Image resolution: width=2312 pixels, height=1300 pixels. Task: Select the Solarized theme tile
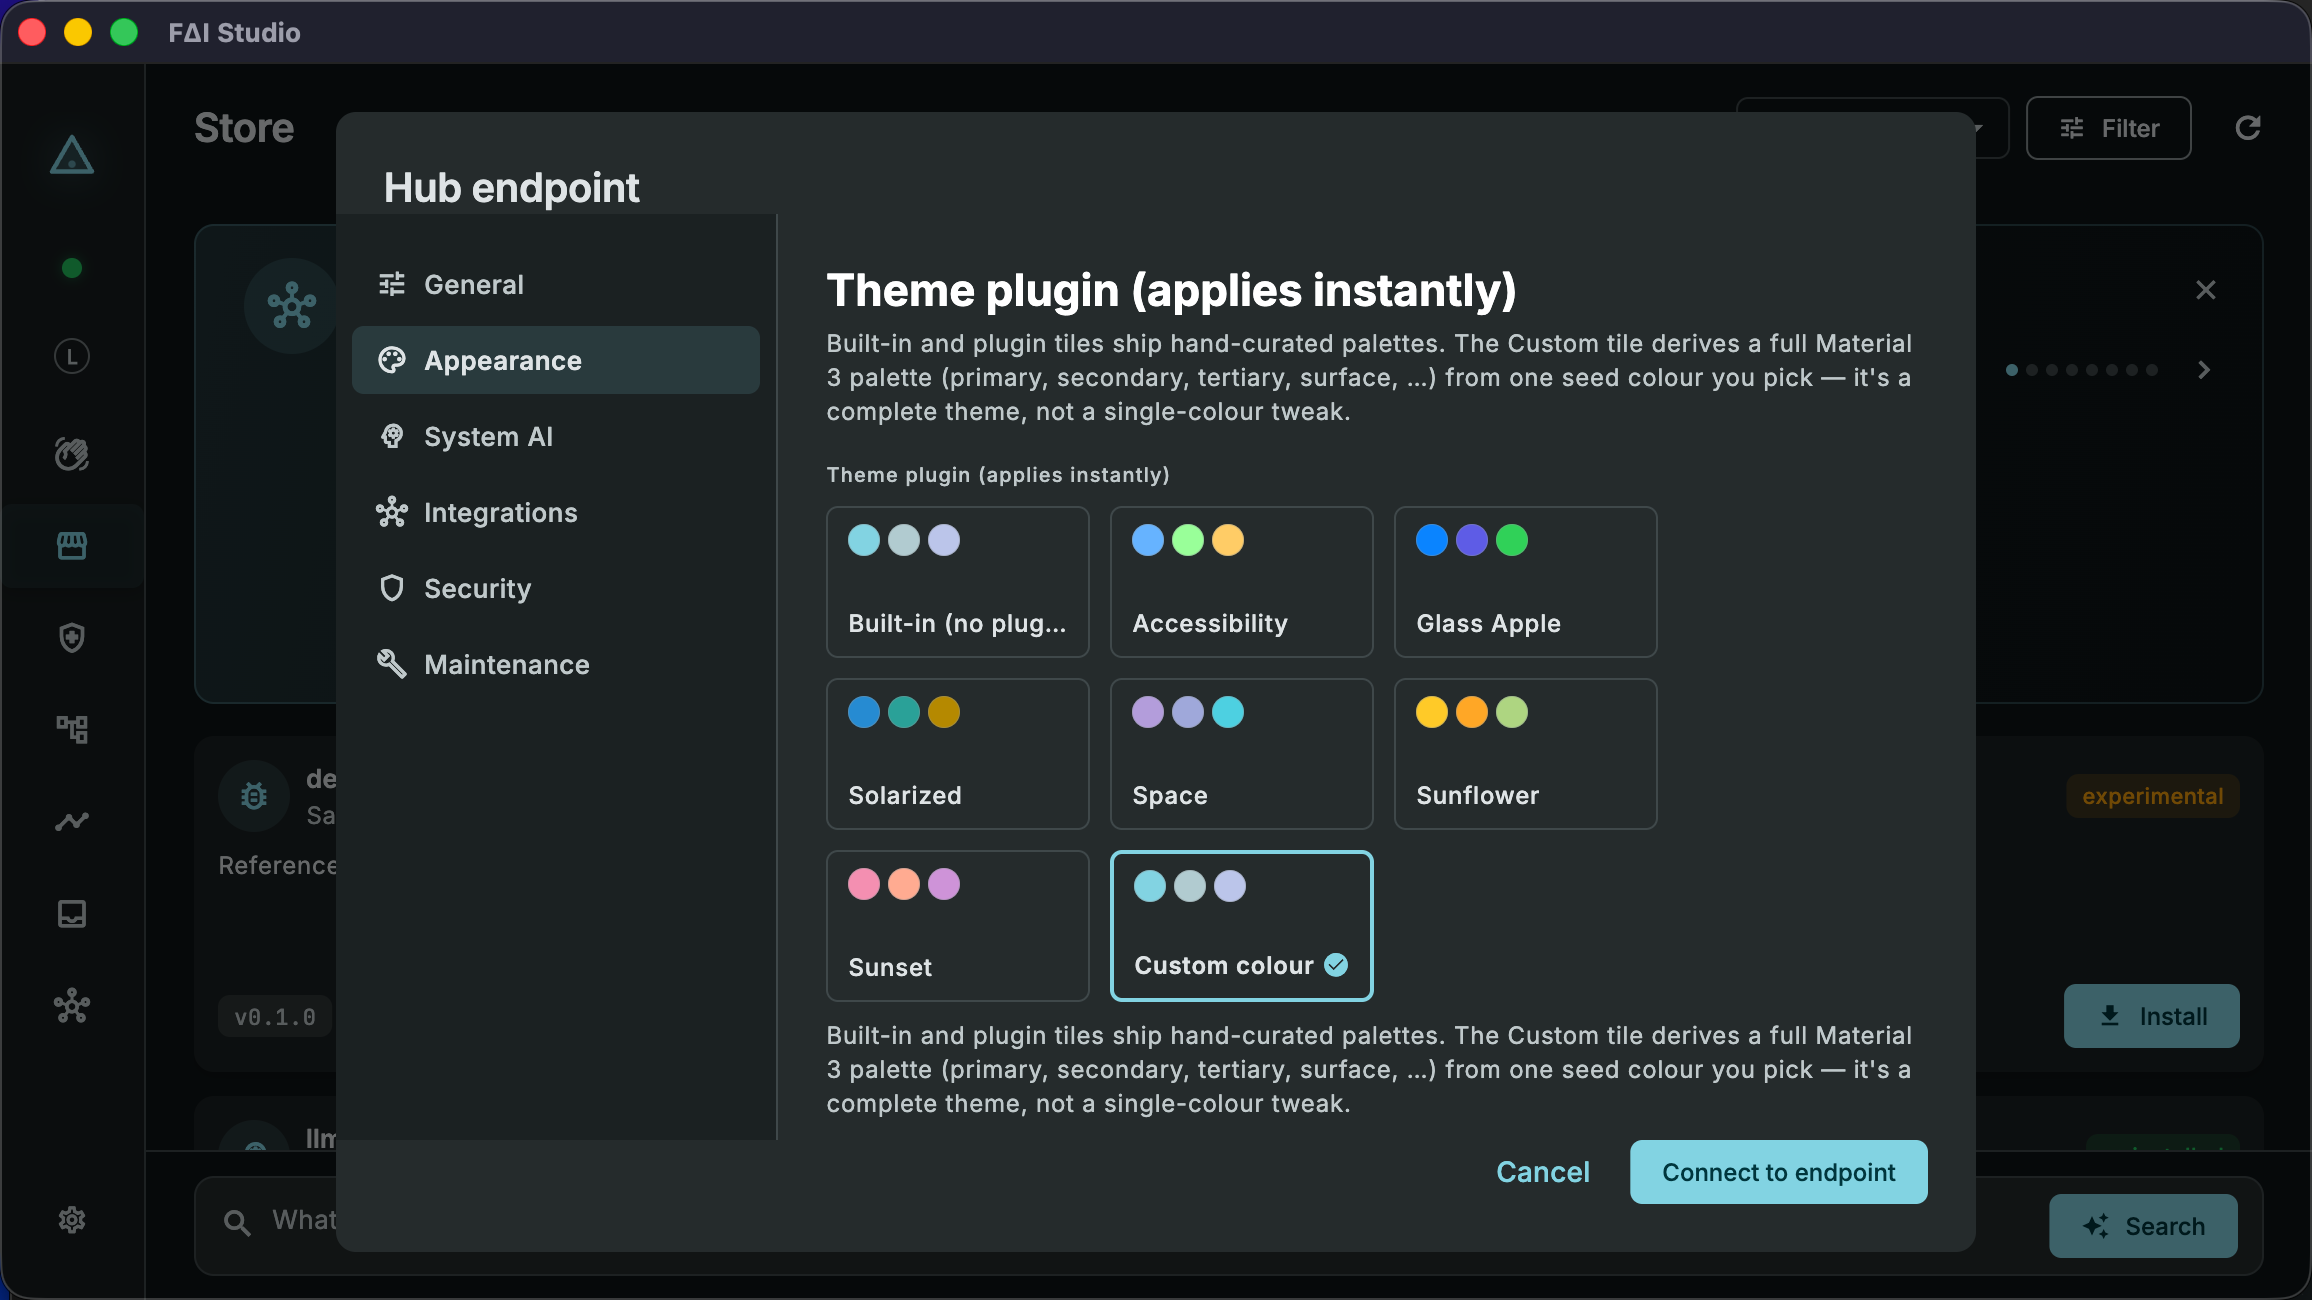tap(957, 753)
